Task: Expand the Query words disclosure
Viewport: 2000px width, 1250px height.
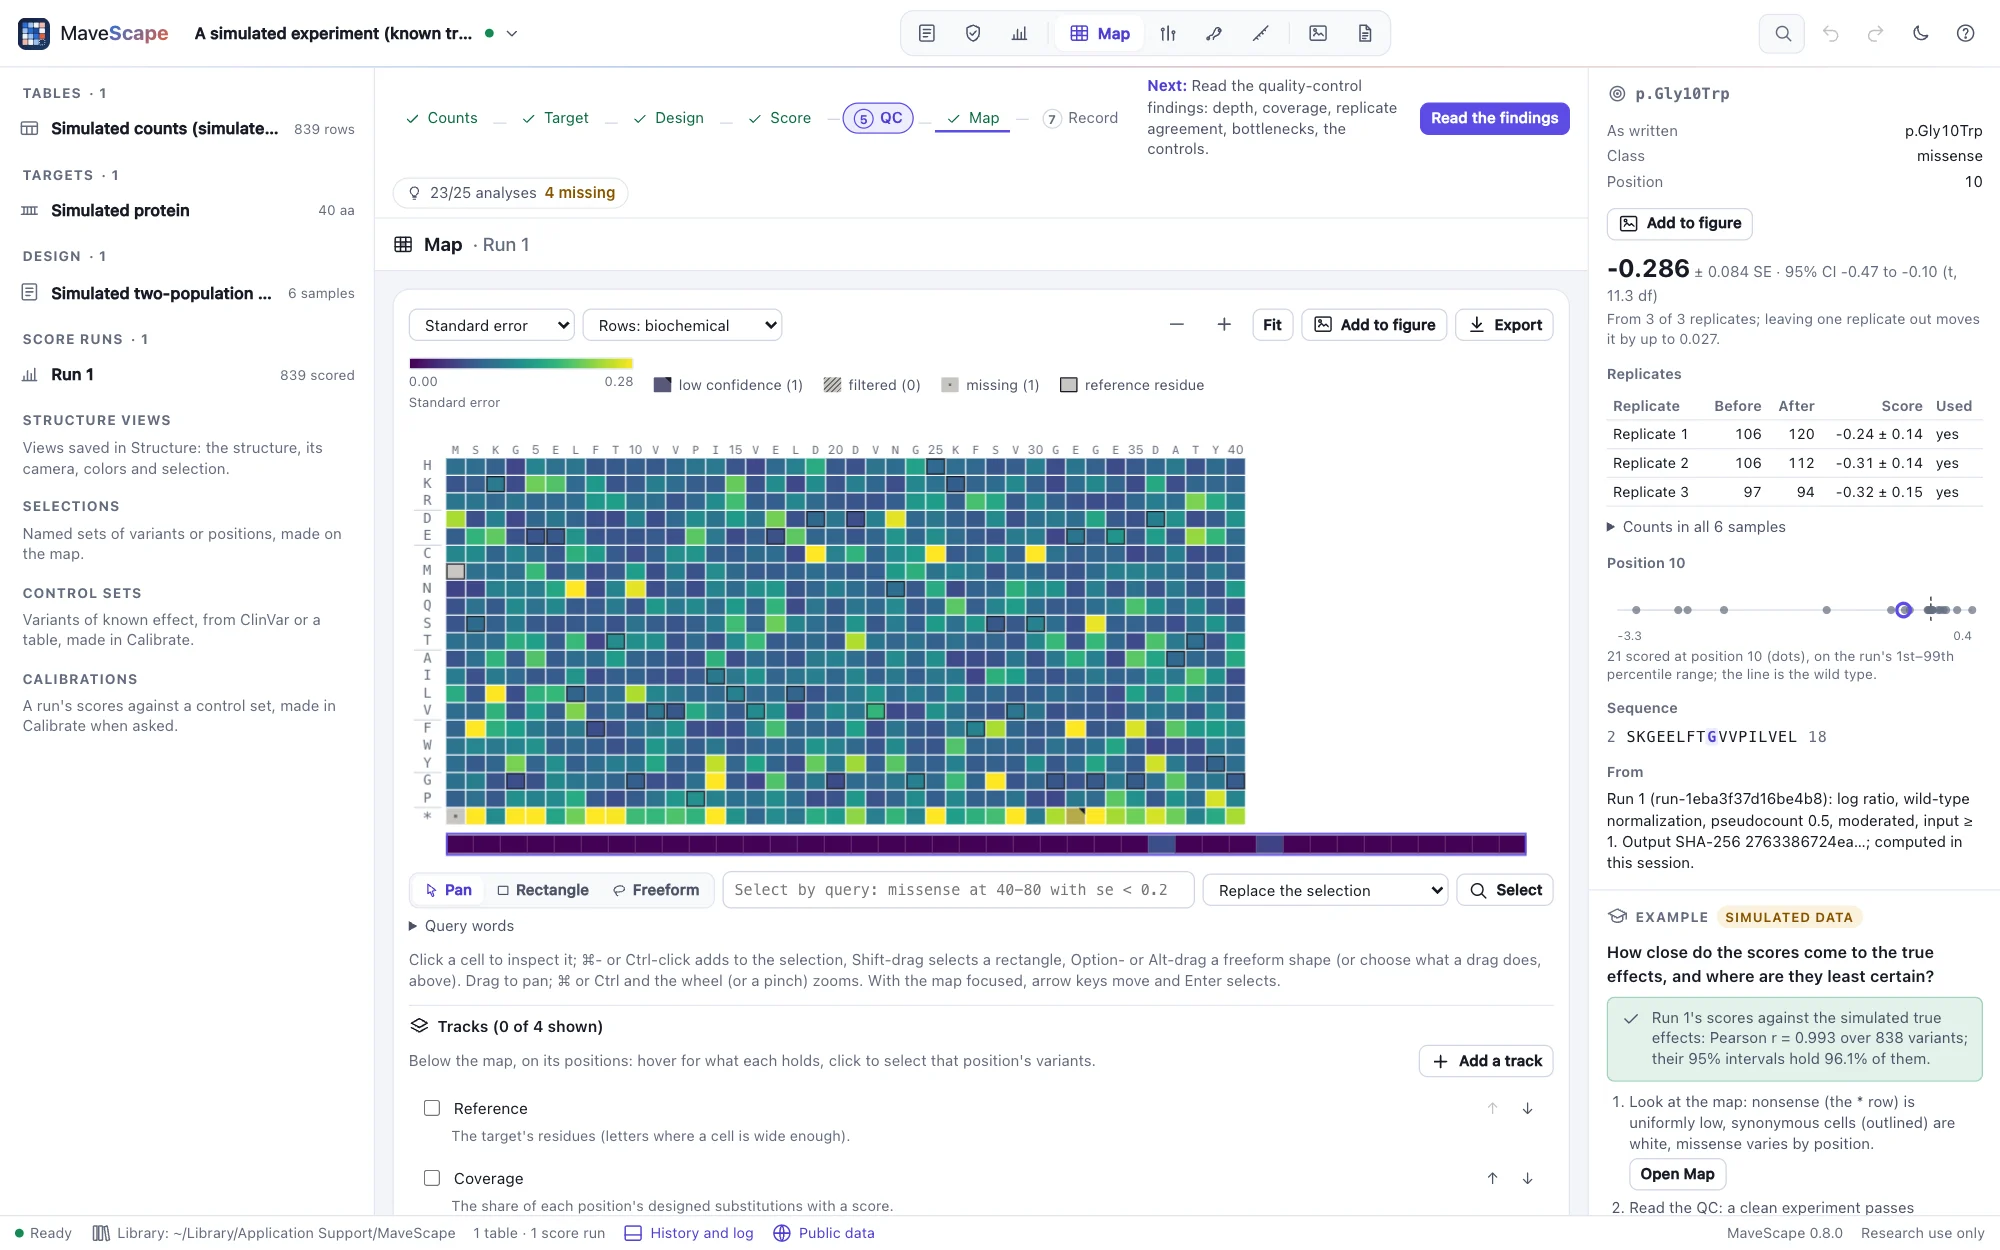Action: click(x=462, y=926)
